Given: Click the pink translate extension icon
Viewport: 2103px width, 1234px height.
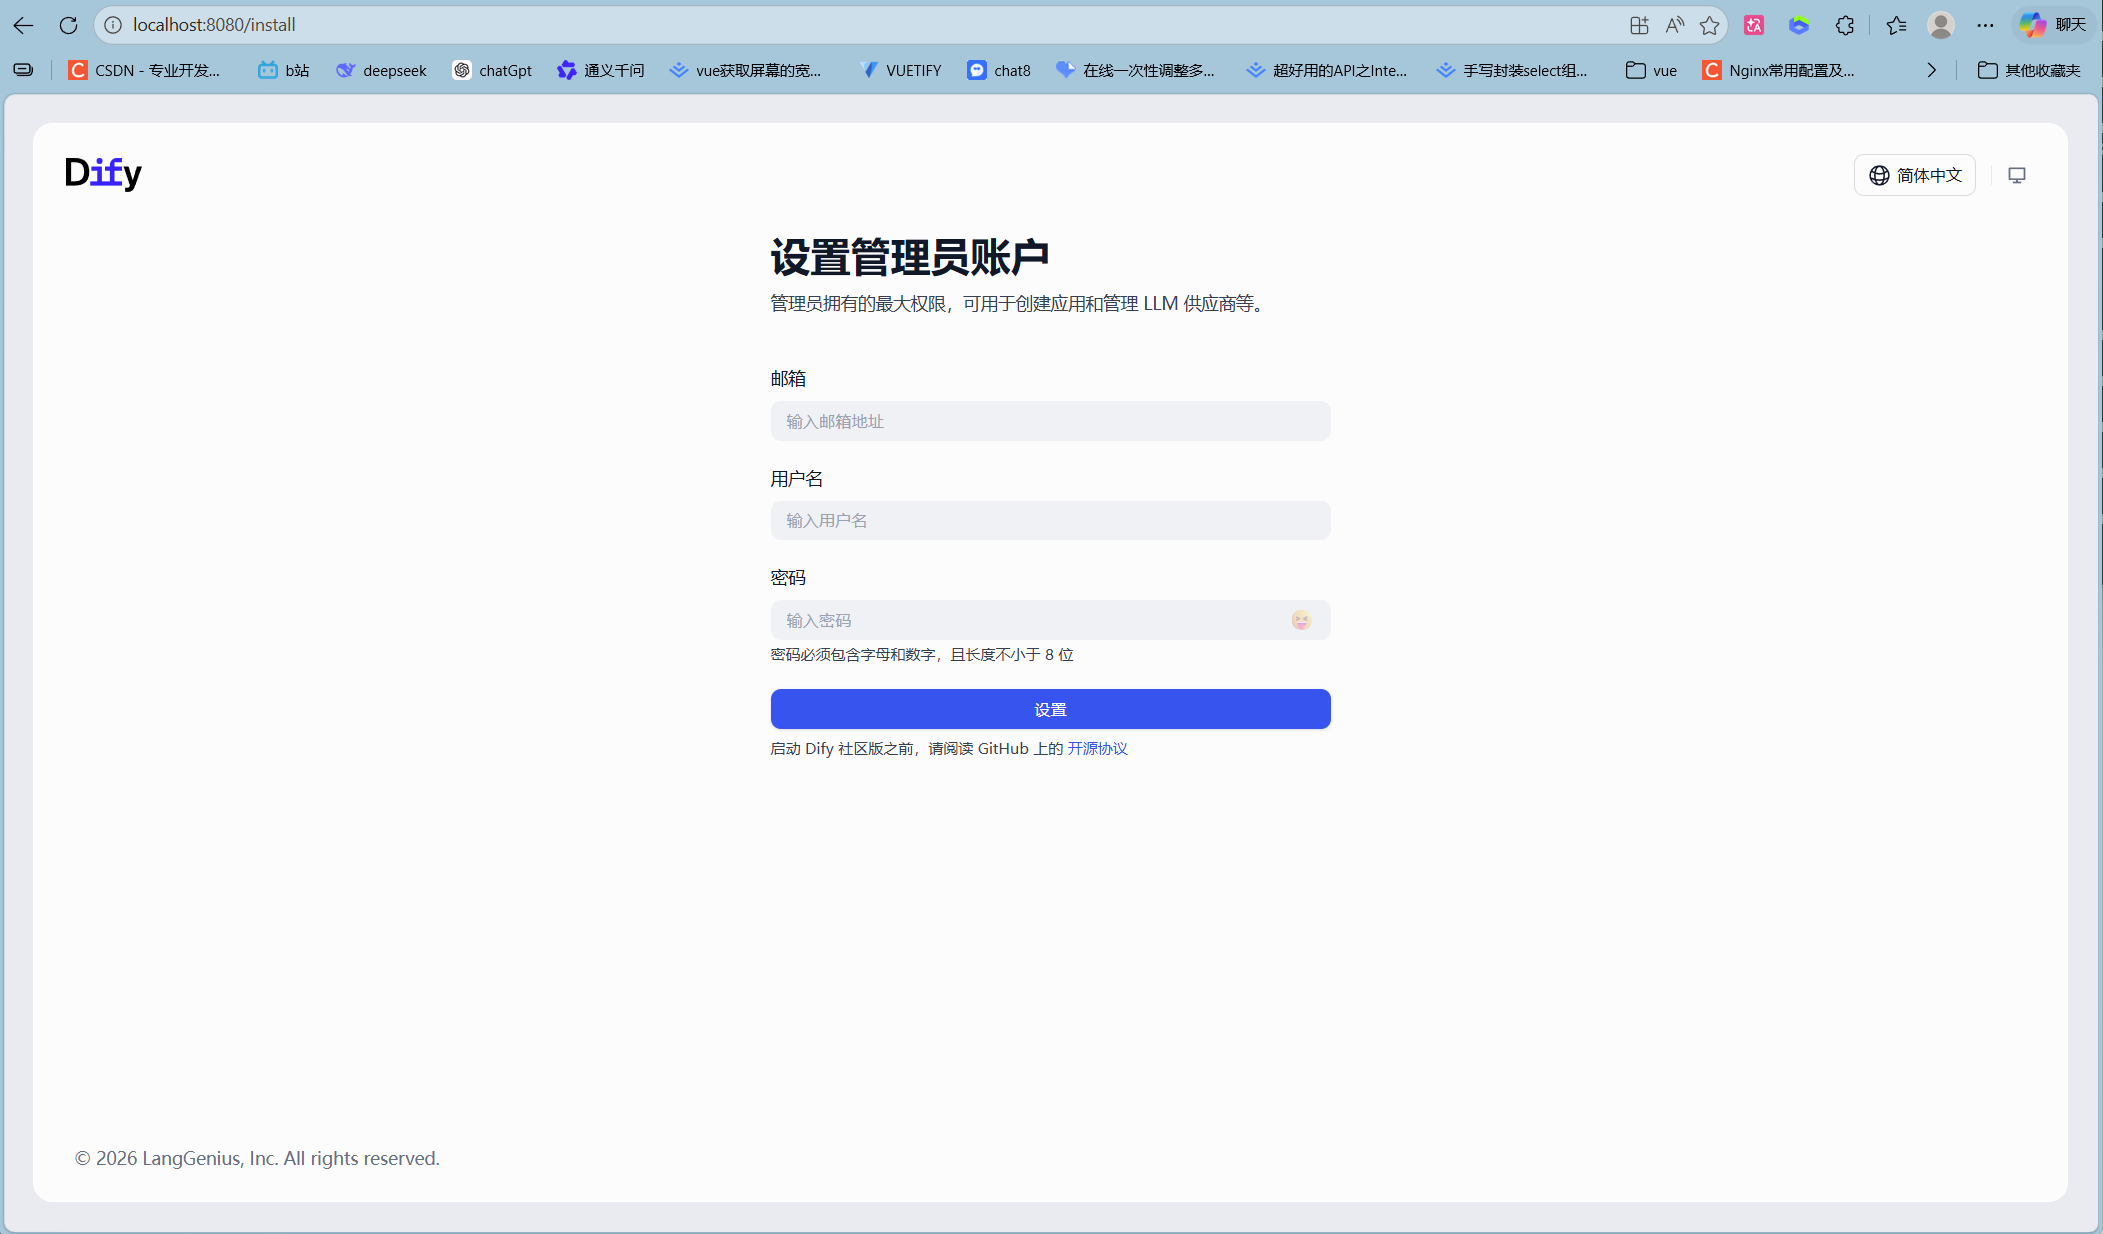Looking at the screenshot, I should click(1754, 25).
